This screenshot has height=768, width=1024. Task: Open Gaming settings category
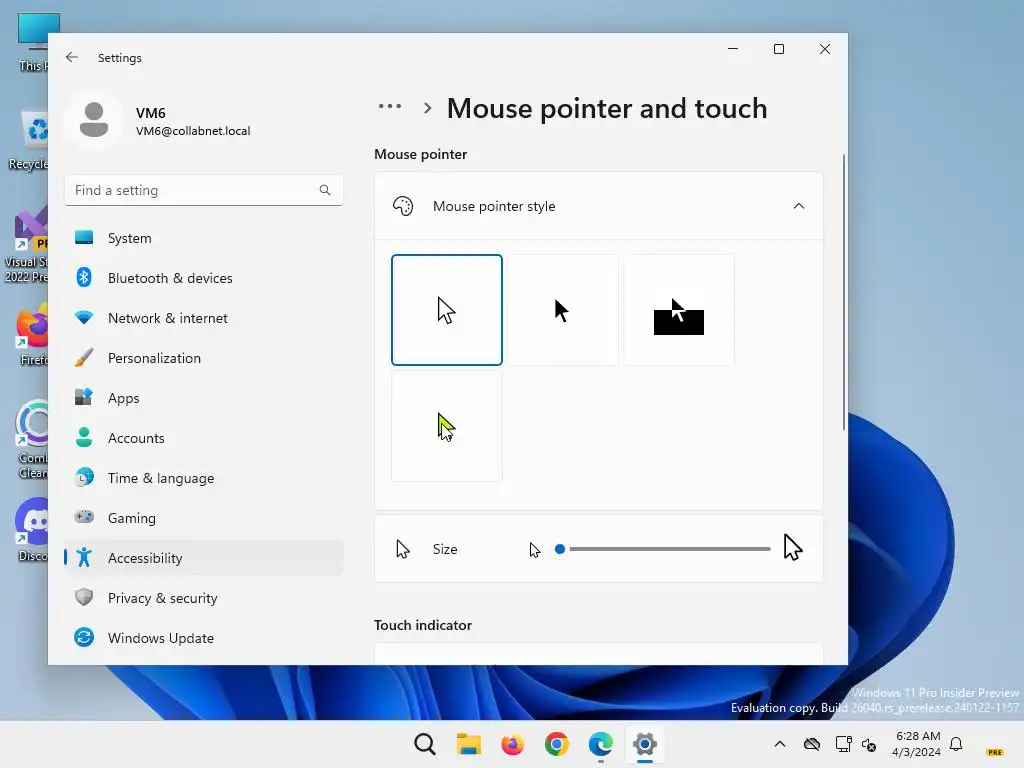click(x=204, y=518)
